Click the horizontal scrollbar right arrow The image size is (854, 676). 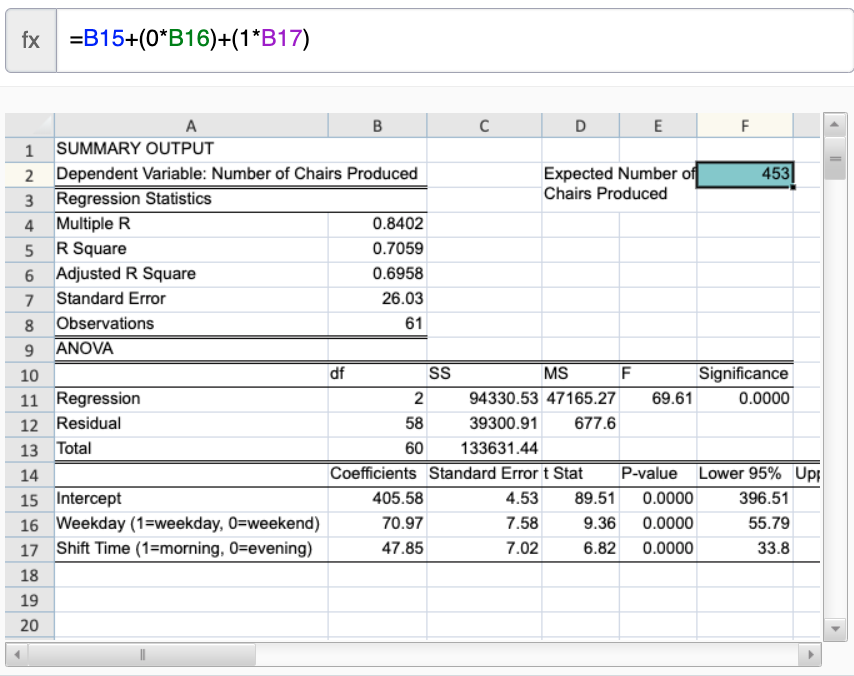tap(810, 655)
